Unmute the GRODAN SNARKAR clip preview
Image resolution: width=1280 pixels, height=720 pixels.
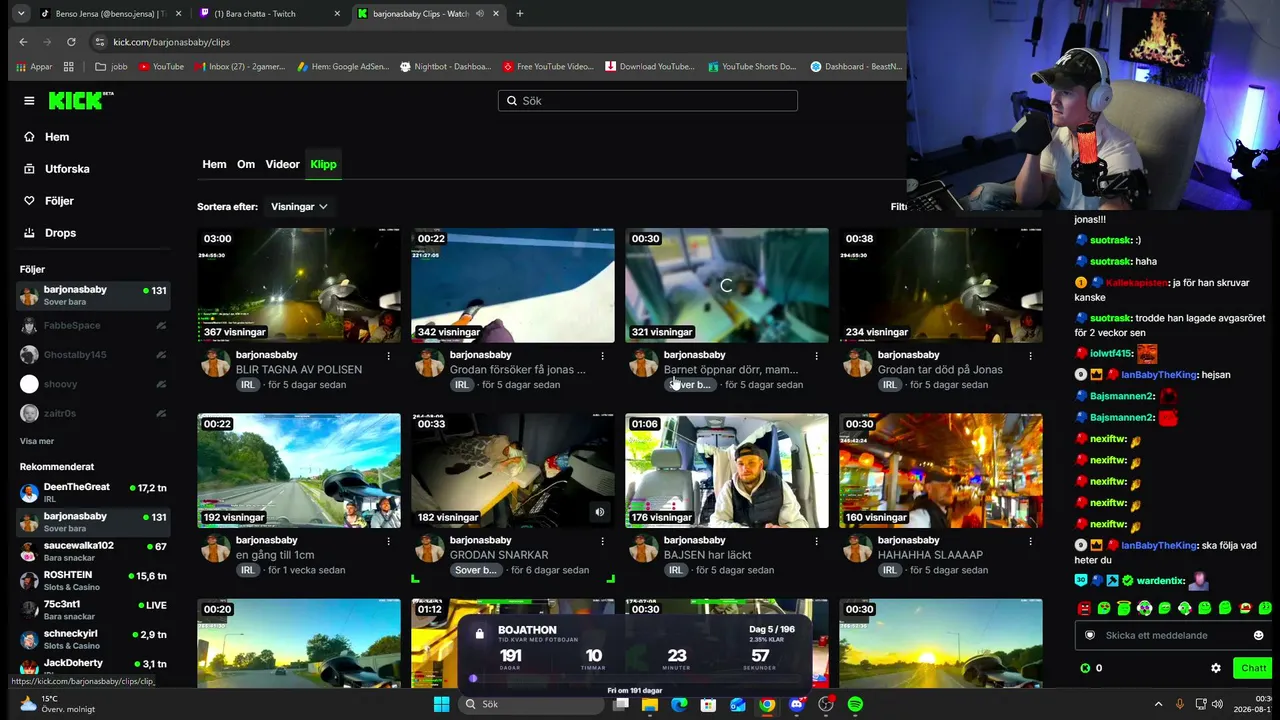pyautogui.click(x=599, y=512)
